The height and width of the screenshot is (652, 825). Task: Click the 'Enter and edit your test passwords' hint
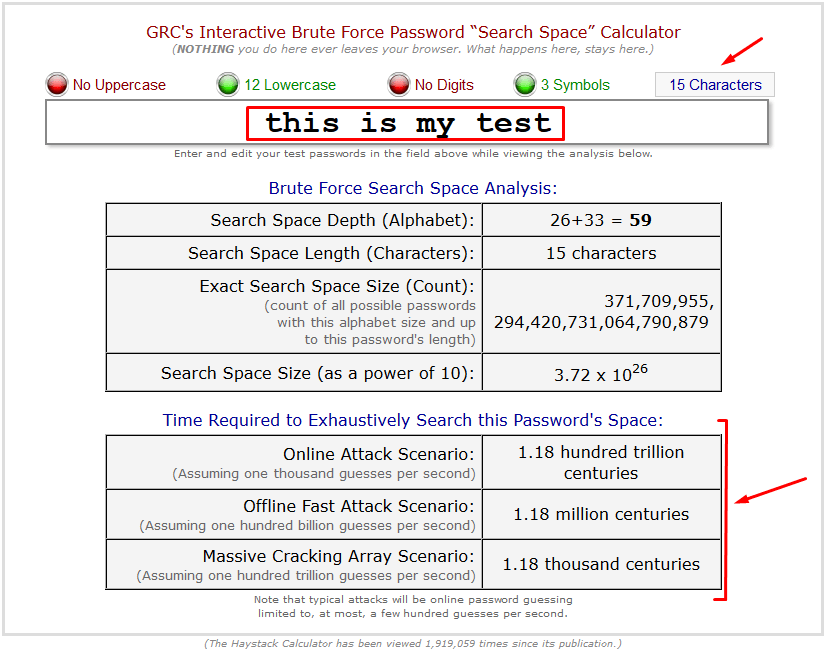click(413, 154)
